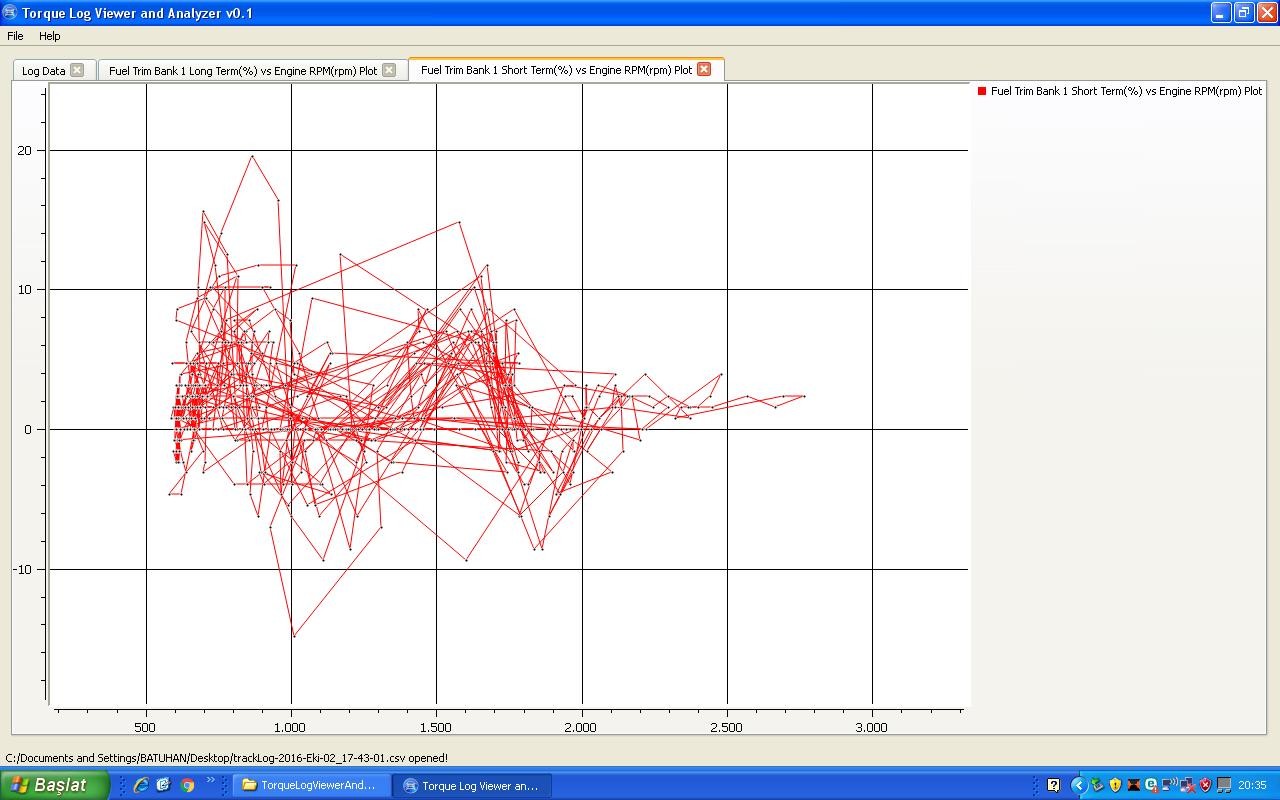The image size is (1280, 800).
Task: Click the Torque Log Viewer taskbar button
Action: click(470, 786)
